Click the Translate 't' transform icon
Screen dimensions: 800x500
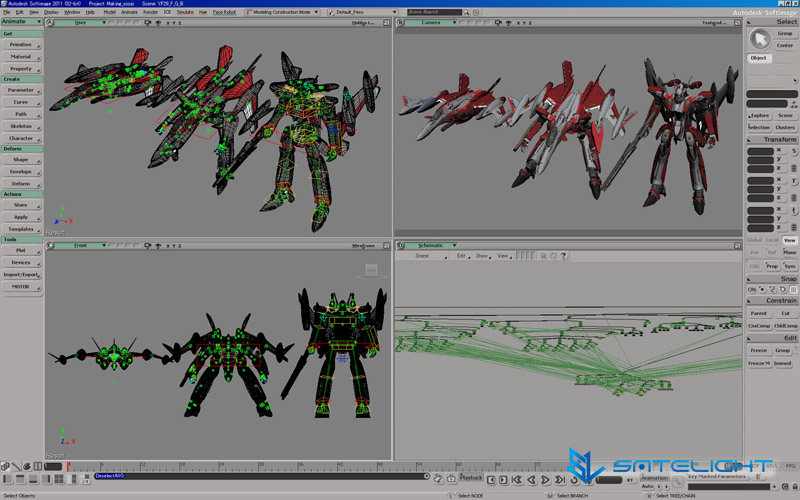click(x=794, y=210)
